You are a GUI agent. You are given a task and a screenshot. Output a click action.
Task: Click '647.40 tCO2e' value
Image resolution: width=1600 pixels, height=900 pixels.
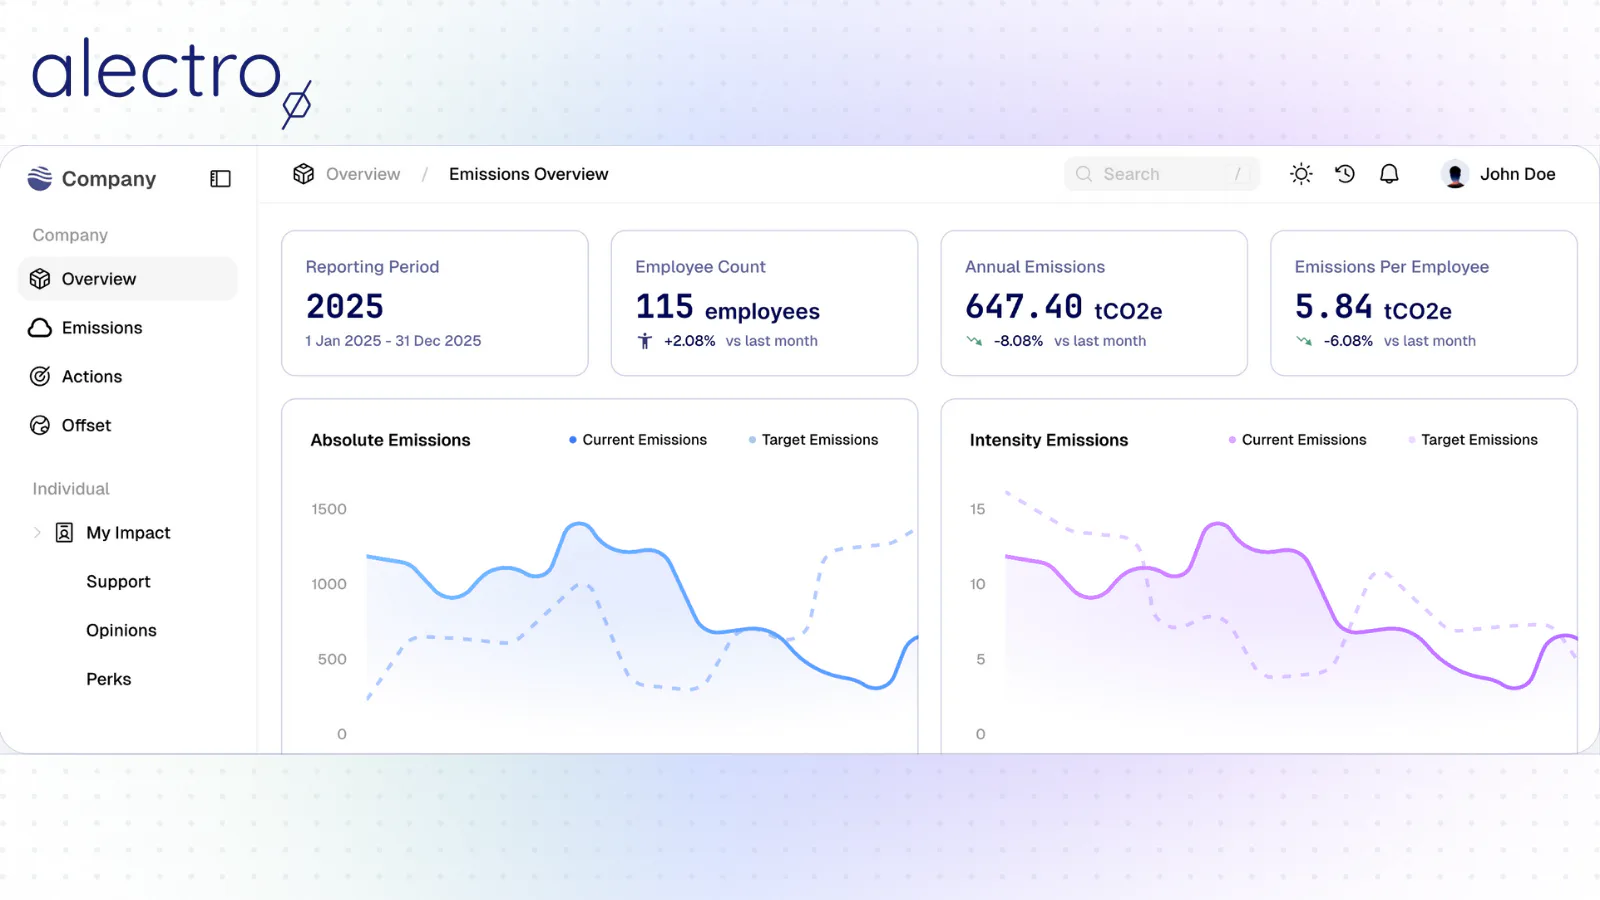coord(1064,307)
